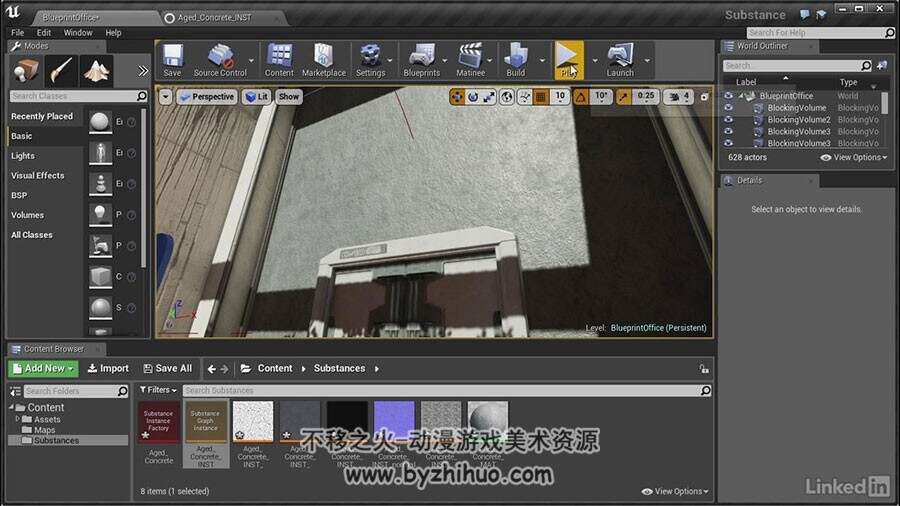Click the Save toolbar icon

click(x=172, y=60)
